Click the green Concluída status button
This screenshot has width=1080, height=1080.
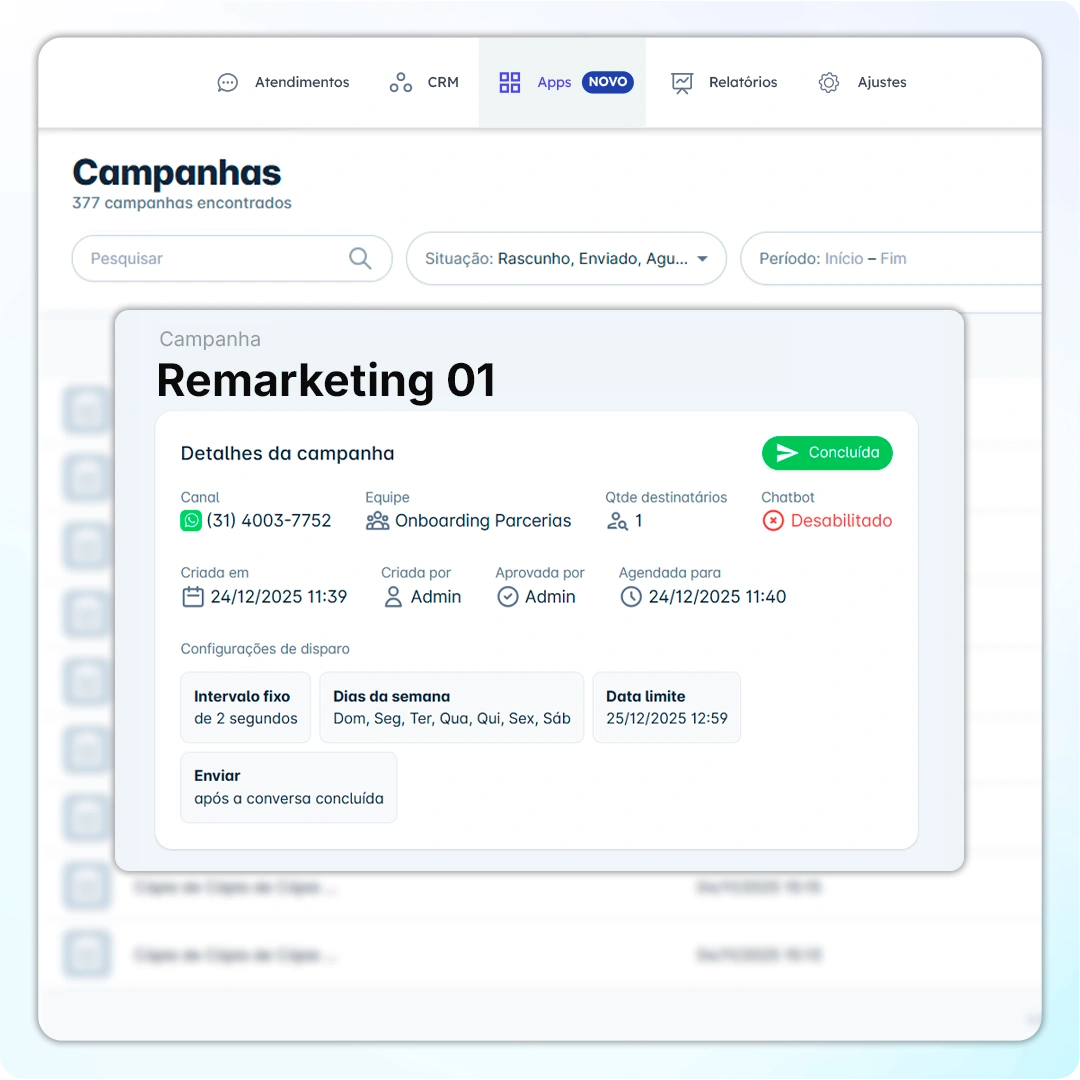[827, 453]
